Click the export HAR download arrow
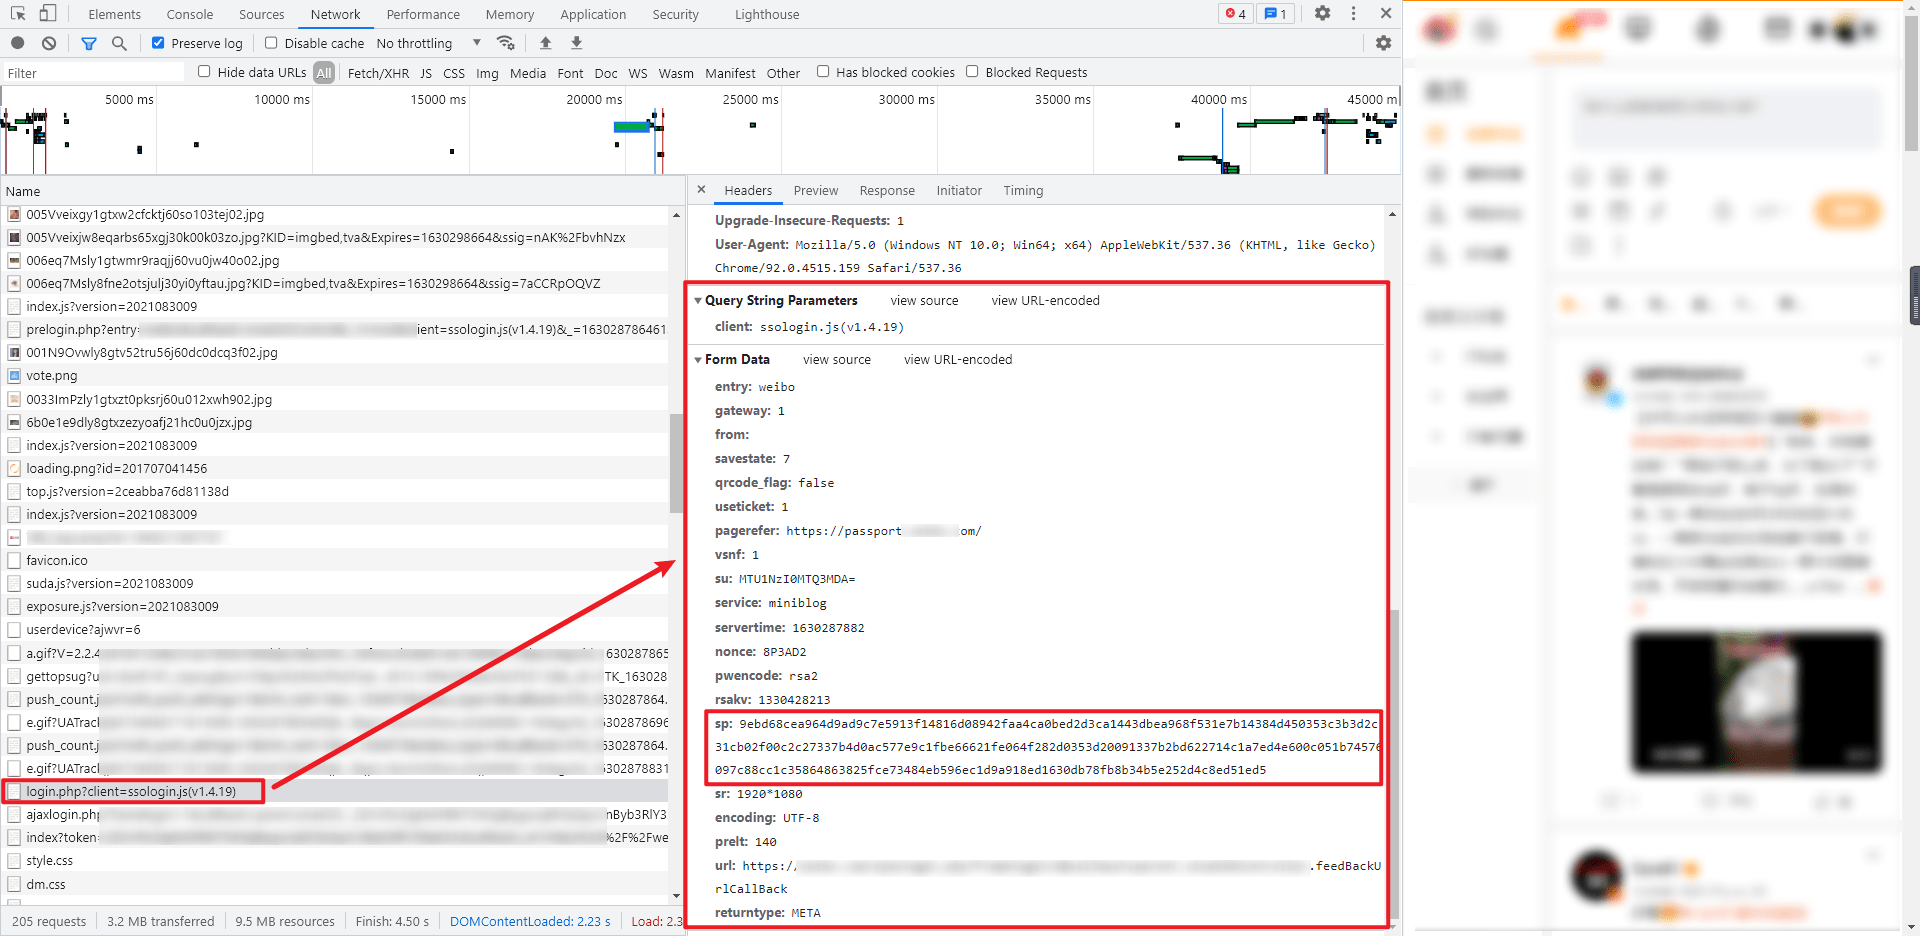 coord(576,43)
